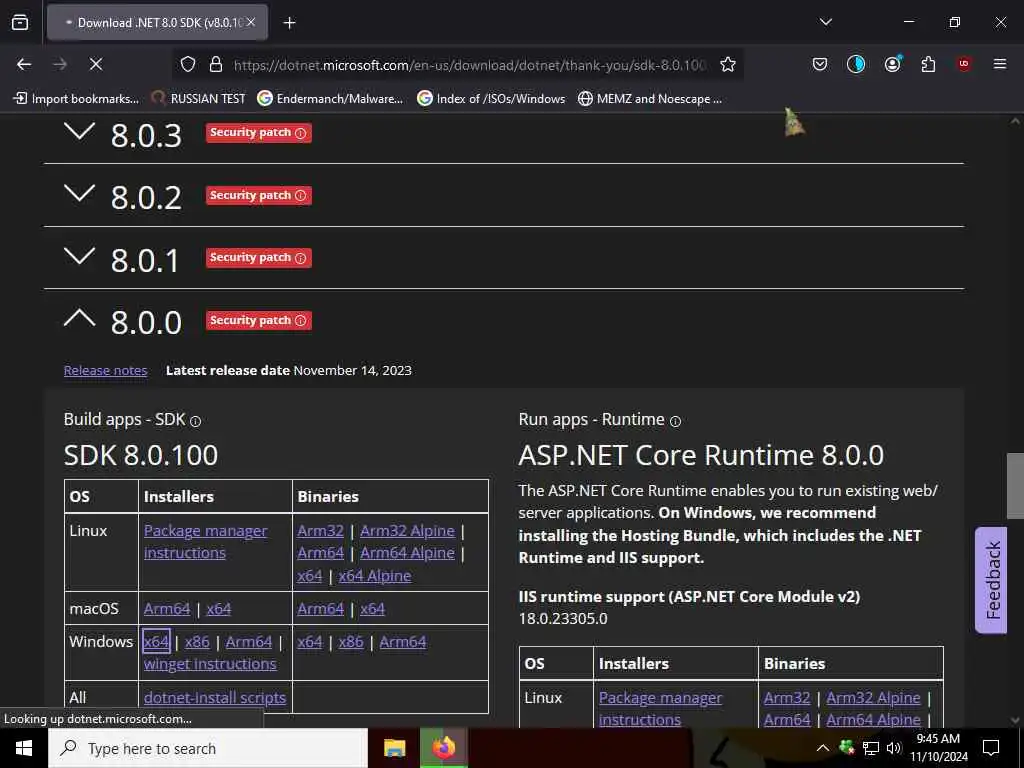Open Windows notification center

(991, 748)
